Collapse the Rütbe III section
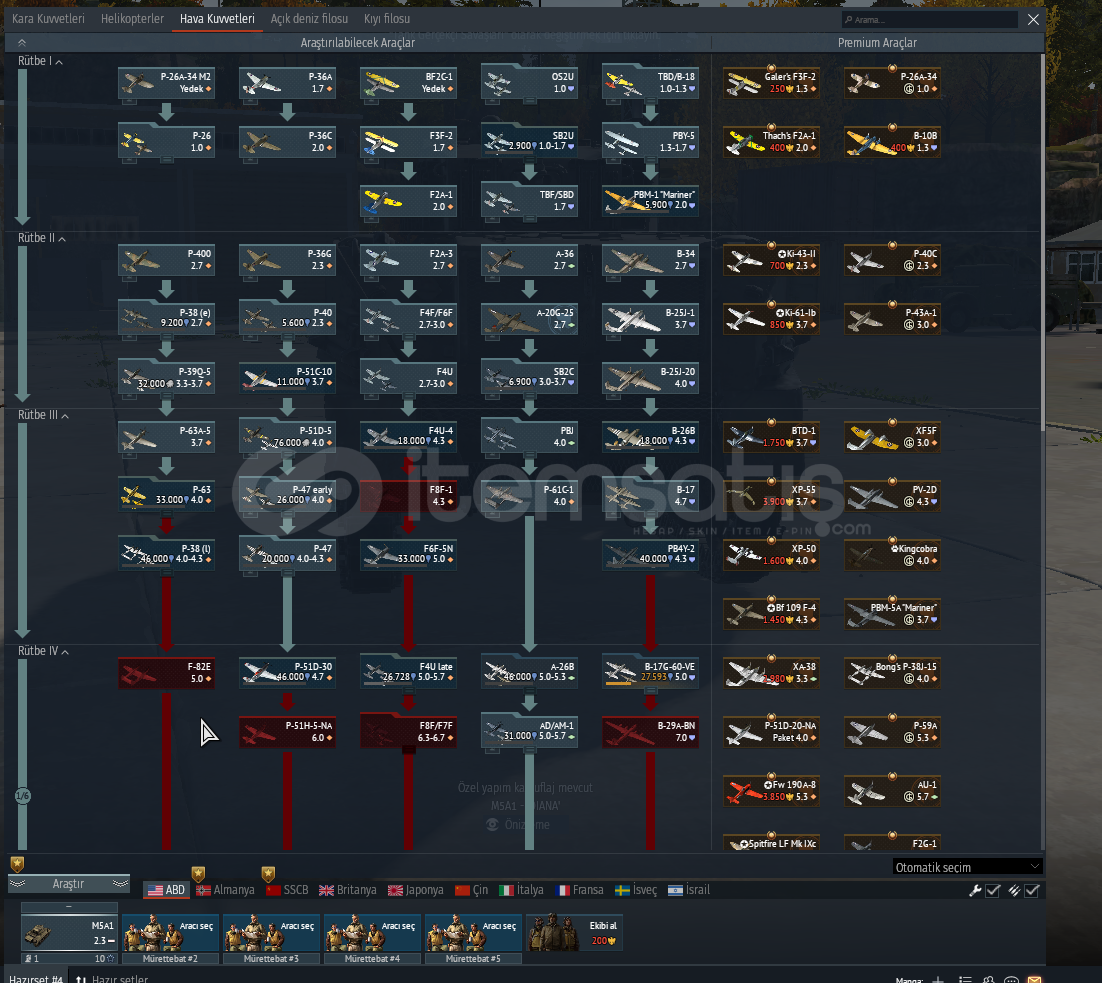The width and height of the screenshot is (1102, 983). point(43,415)
